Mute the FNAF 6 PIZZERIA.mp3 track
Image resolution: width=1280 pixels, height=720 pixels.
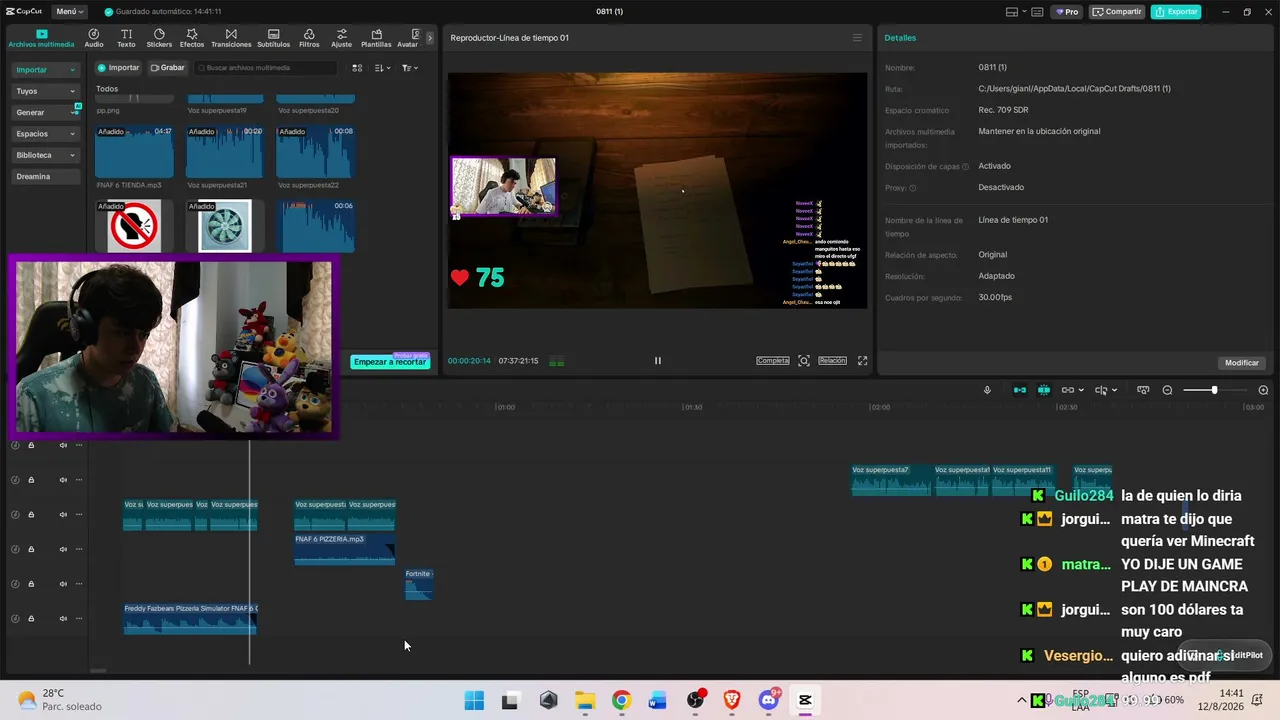coord(63,549)
